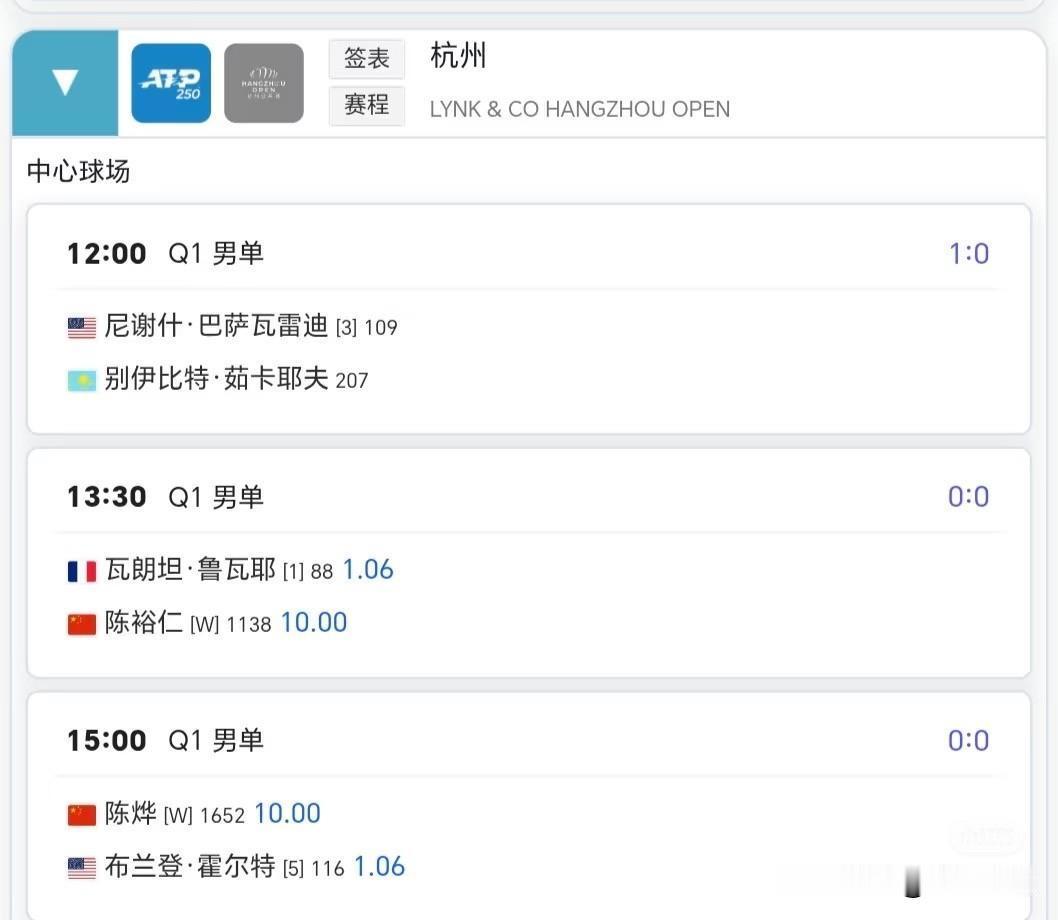Click the USA flag beside 布兰登·霍尔特
1058x920 pixels.
(x=82, y=868)
